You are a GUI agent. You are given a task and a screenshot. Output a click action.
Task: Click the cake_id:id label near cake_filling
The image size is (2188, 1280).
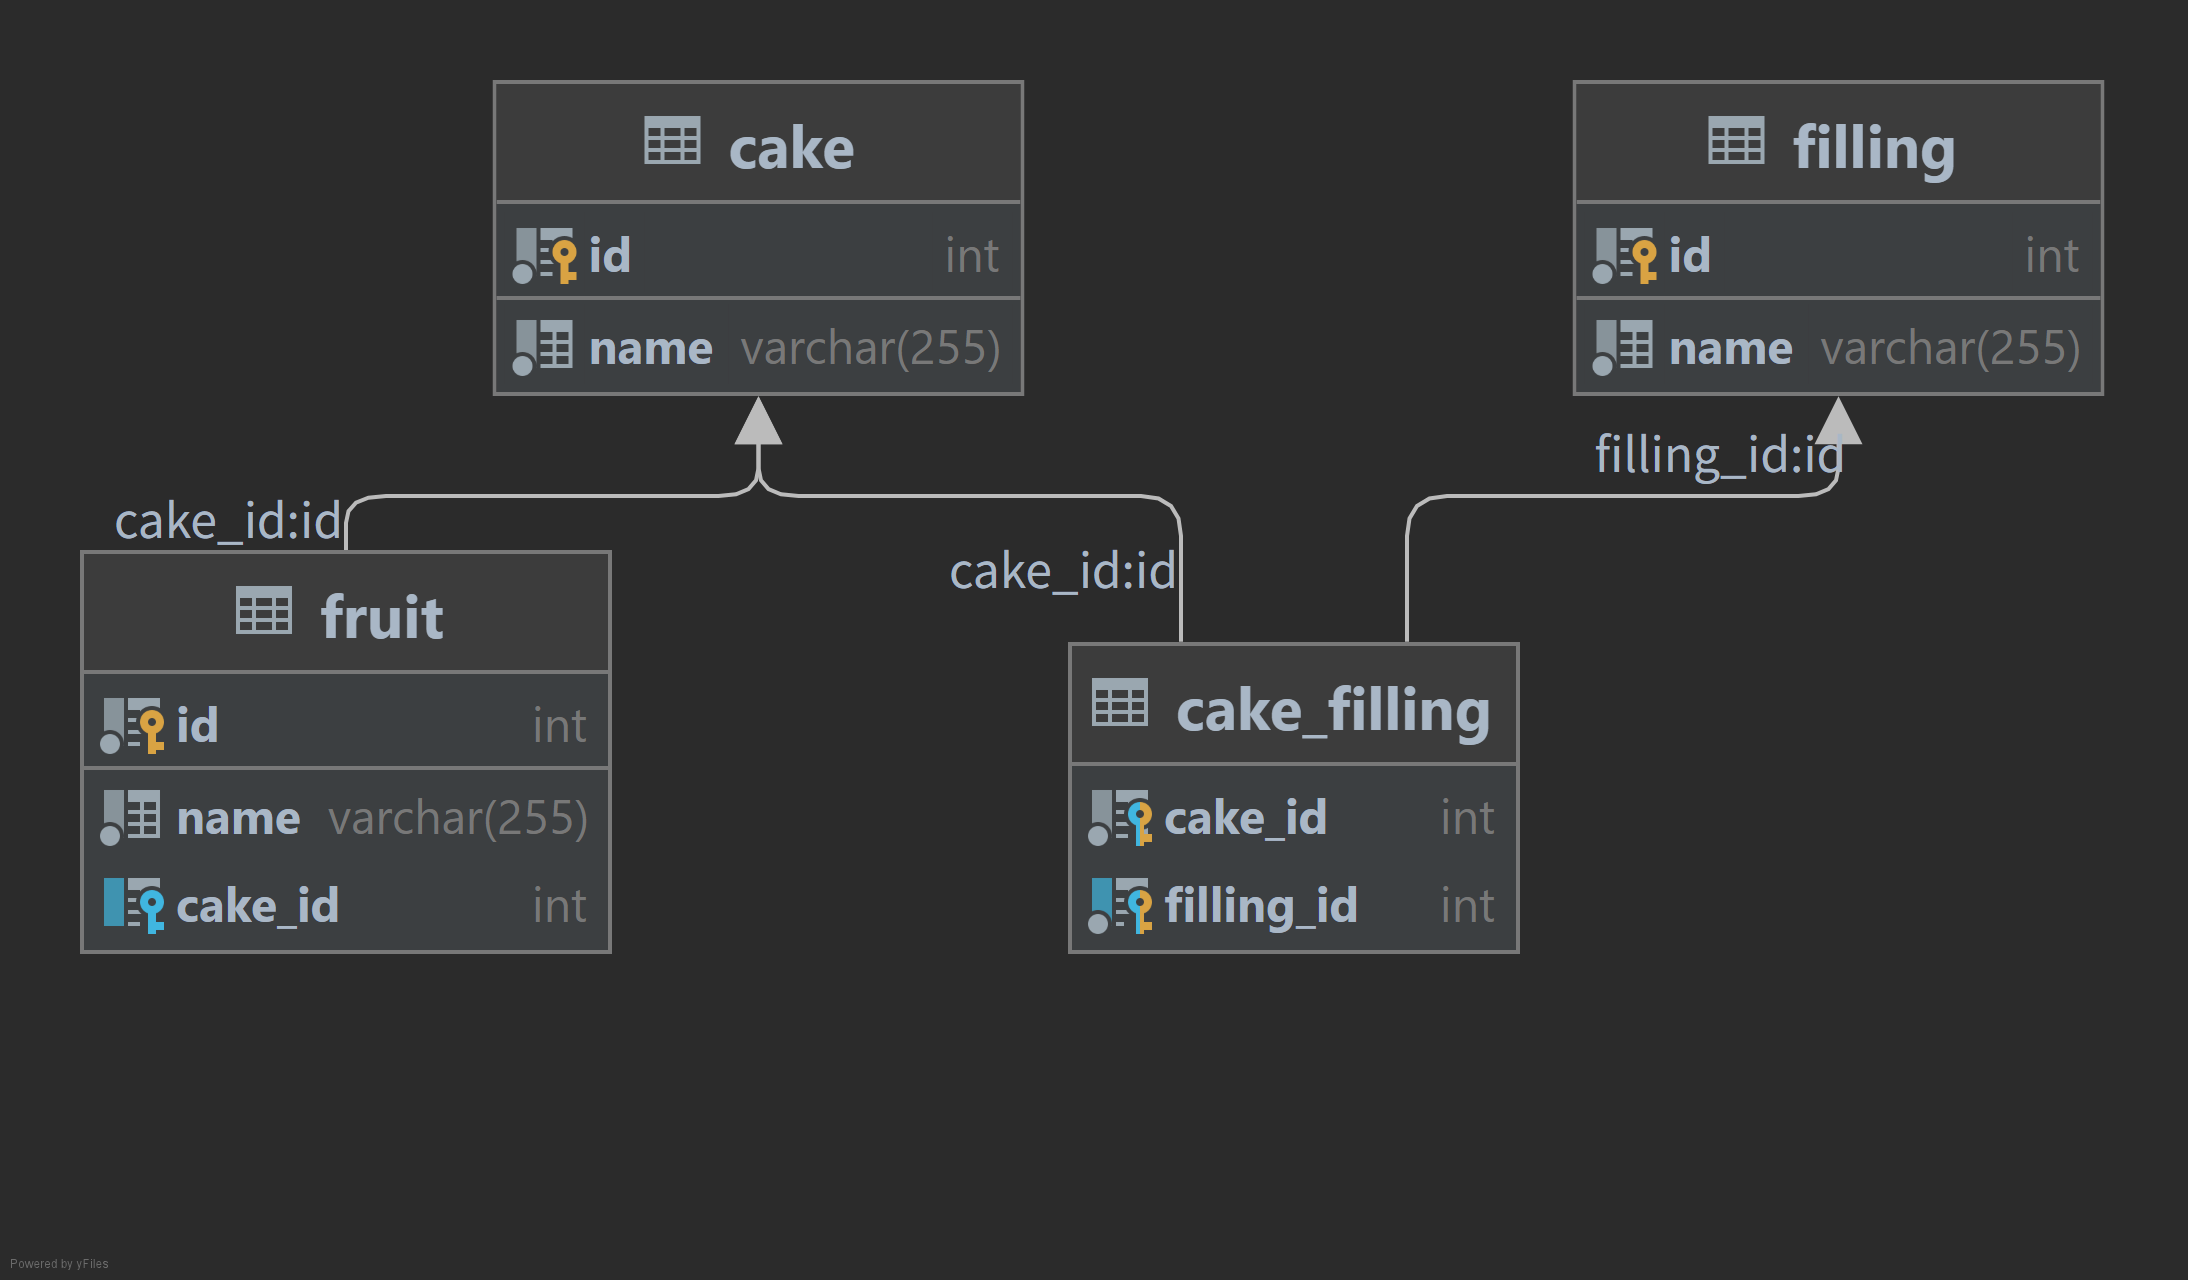1062,572
